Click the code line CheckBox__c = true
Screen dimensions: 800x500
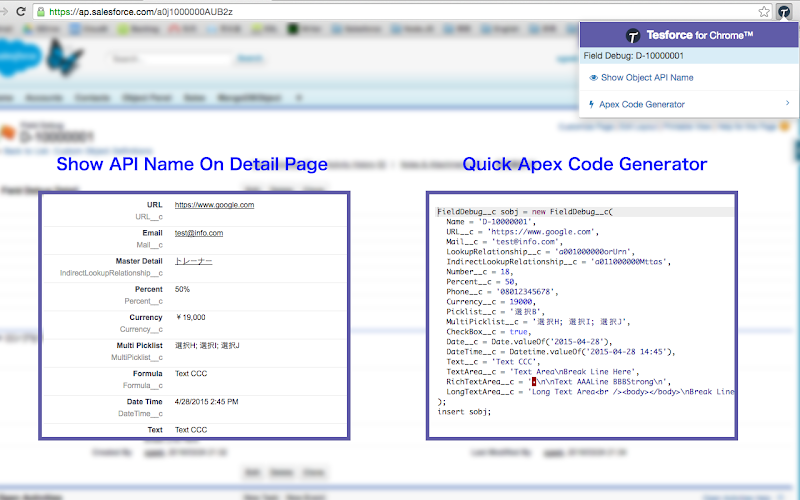pyautogui.click(x=489, y=332)
